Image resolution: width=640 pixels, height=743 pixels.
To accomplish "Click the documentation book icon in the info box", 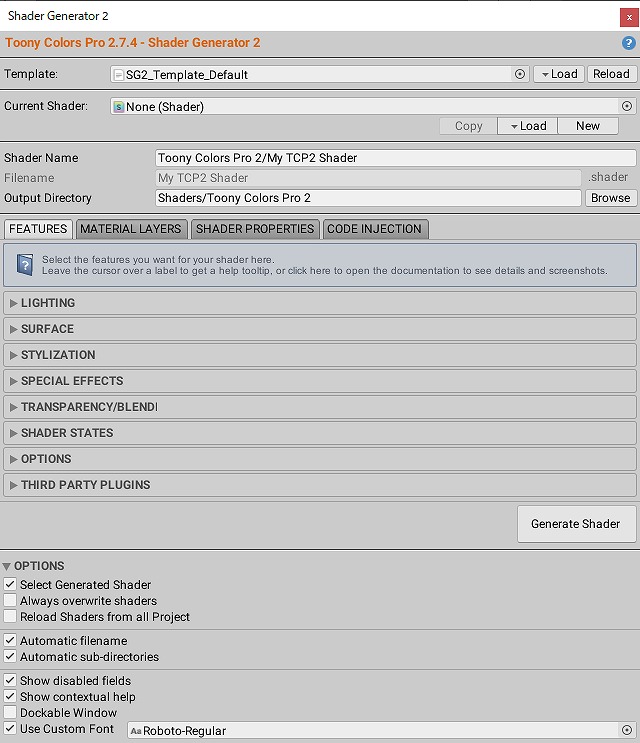I will [25, 264].
